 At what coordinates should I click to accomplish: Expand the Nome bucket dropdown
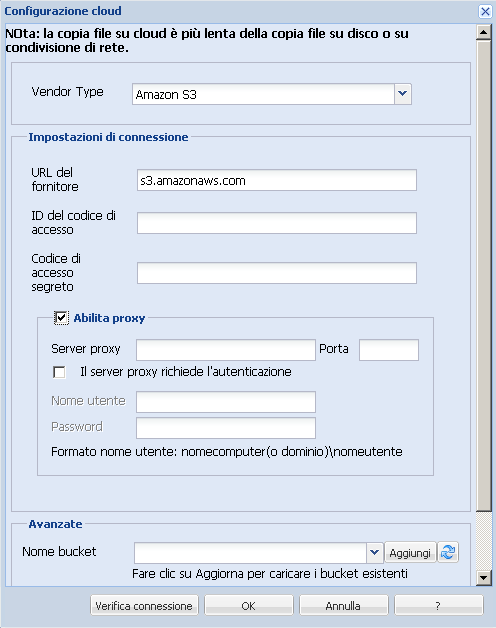[375, 553]
